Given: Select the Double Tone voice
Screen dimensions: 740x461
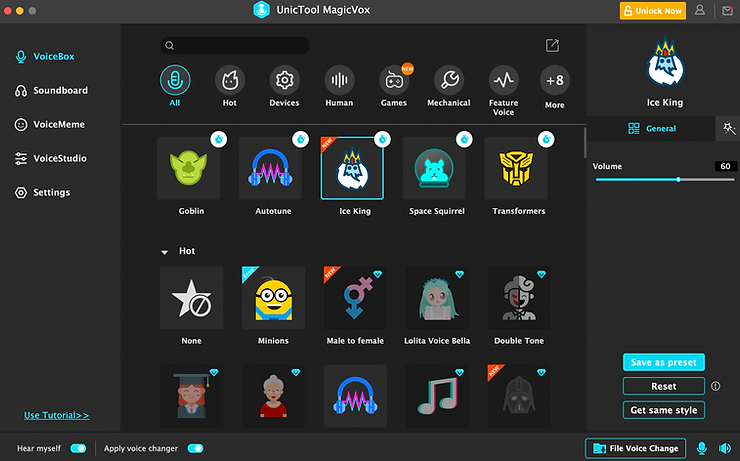Looking at the screenshot, I should (519, 298).
